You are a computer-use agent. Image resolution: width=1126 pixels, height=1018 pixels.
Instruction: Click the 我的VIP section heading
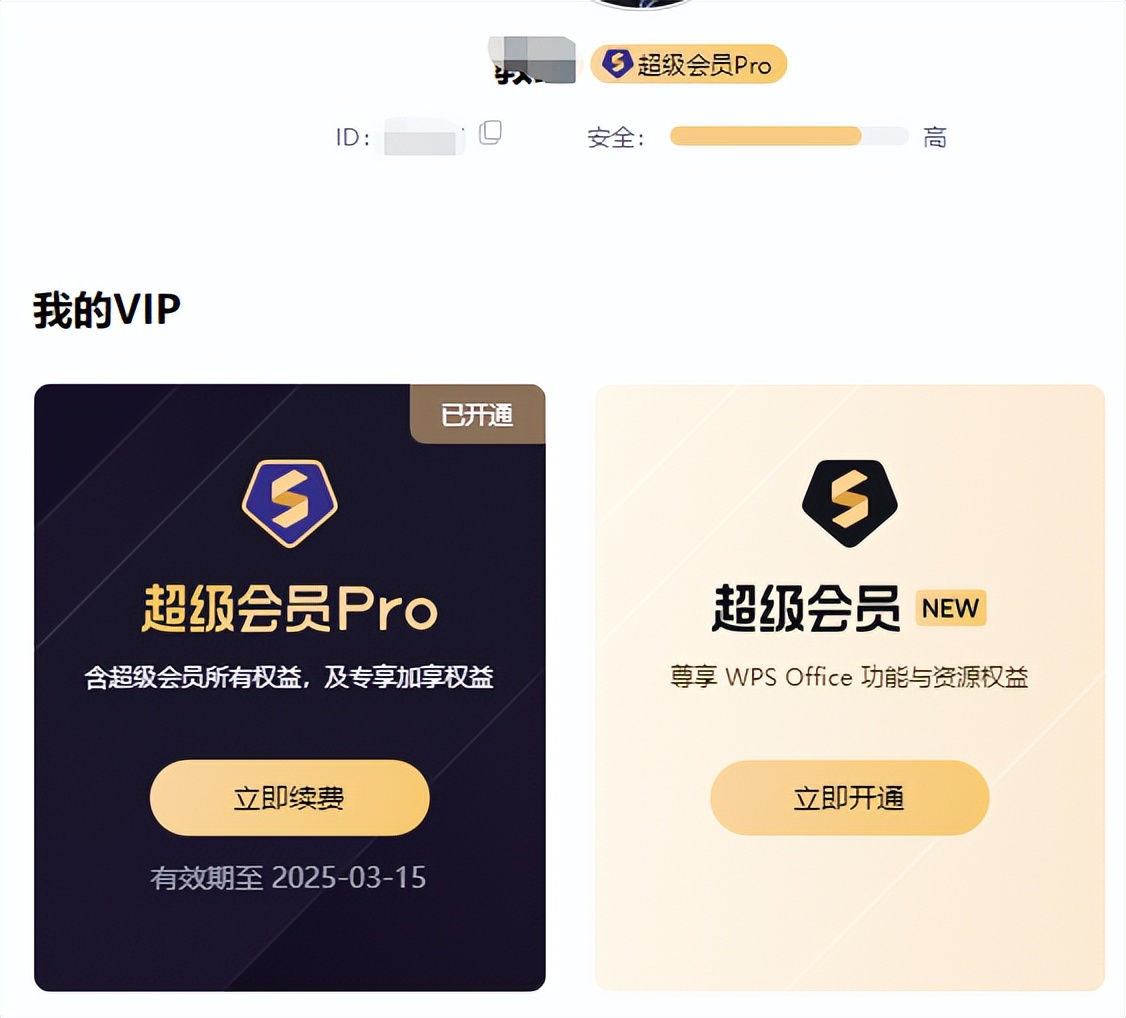point(106,309)
